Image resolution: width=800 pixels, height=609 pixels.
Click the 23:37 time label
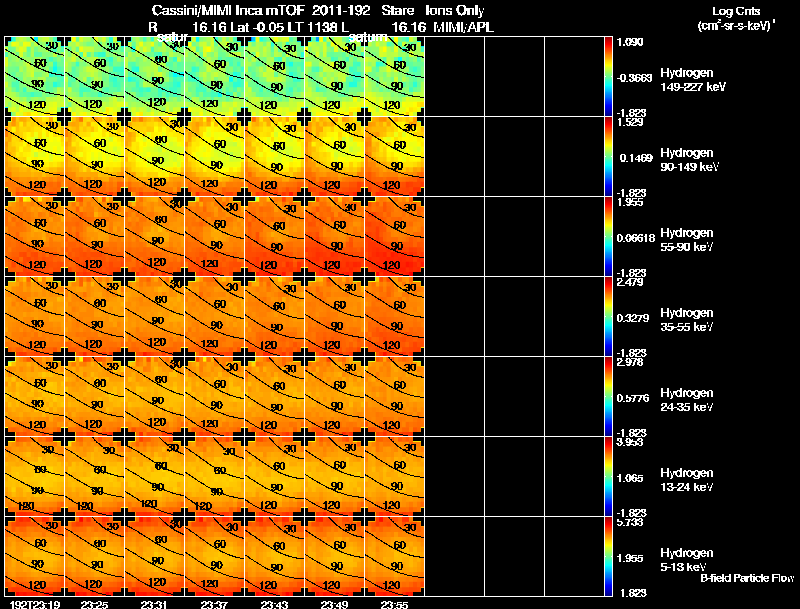click(x=214, y=604)
